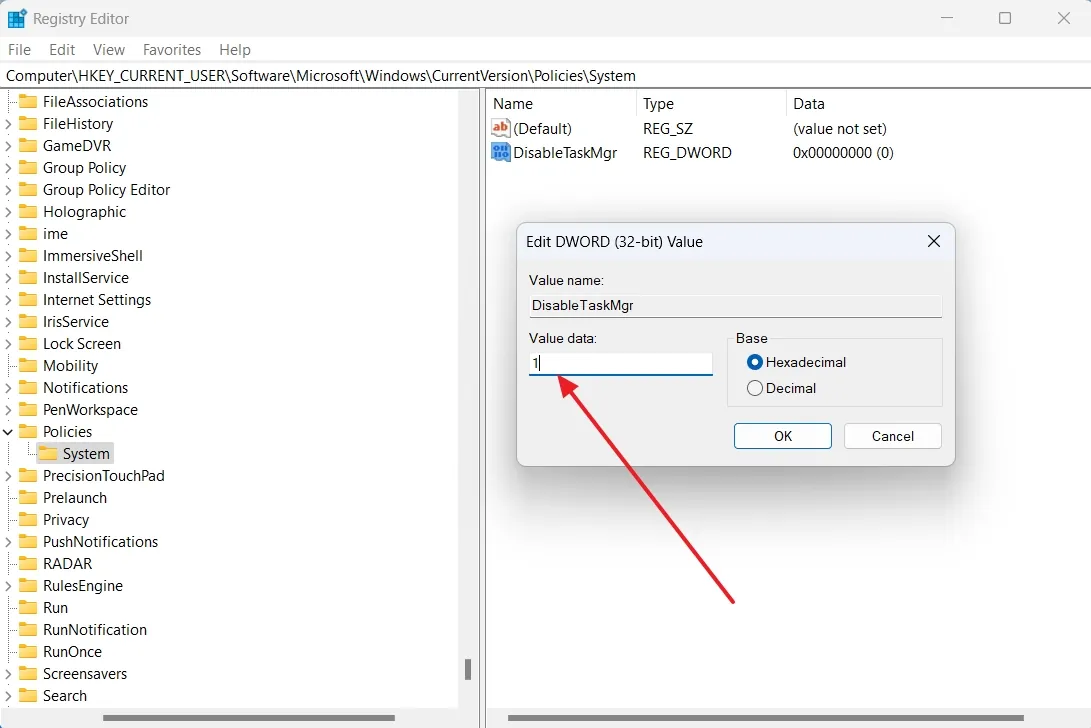The height and width of the screenshot is (728, 1091).
Task: Select the Notifications tree entry
Action: 86,388
